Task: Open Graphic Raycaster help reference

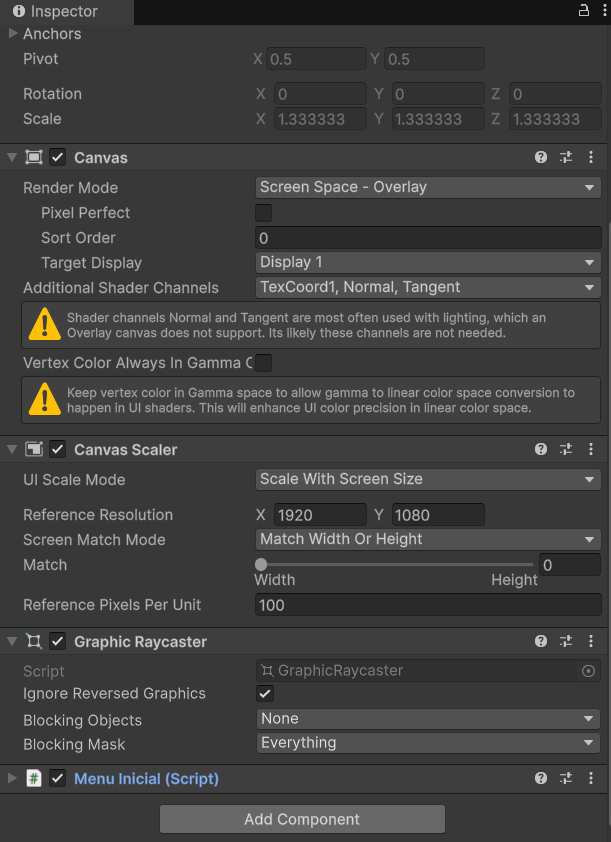Action: (541, 641)
